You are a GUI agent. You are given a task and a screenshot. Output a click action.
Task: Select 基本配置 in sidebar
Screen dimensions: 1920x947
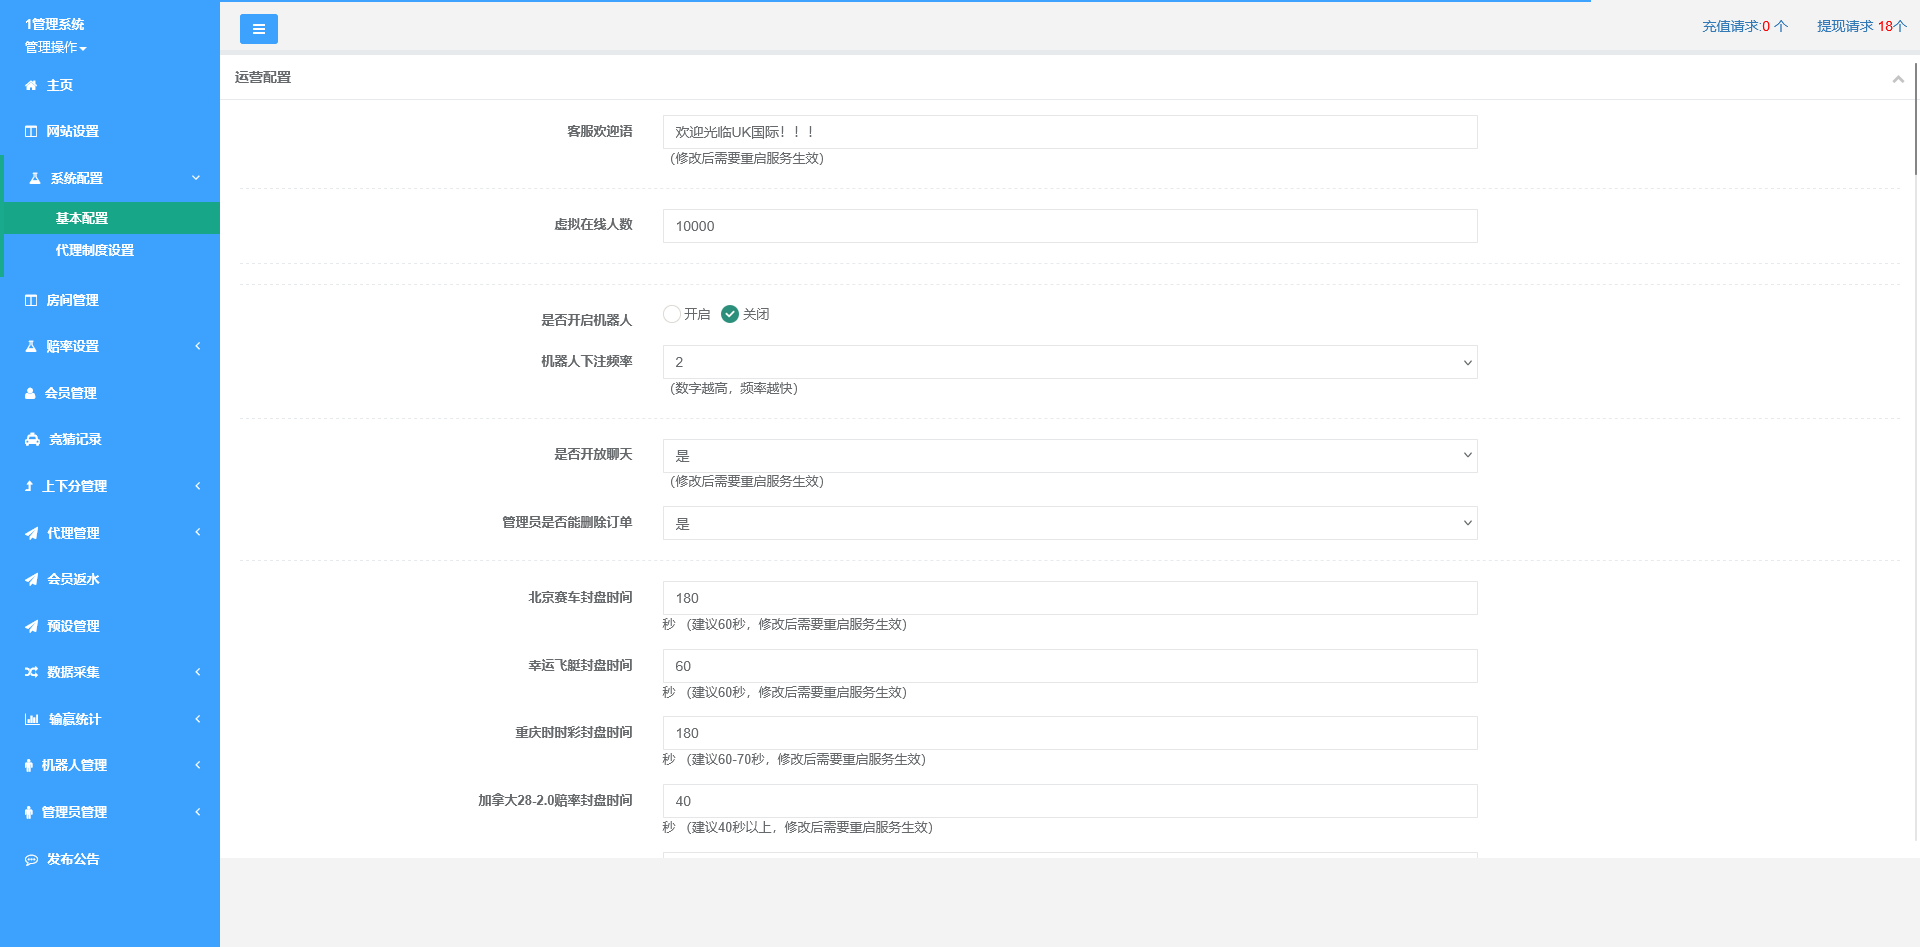[x=82, y=218]
